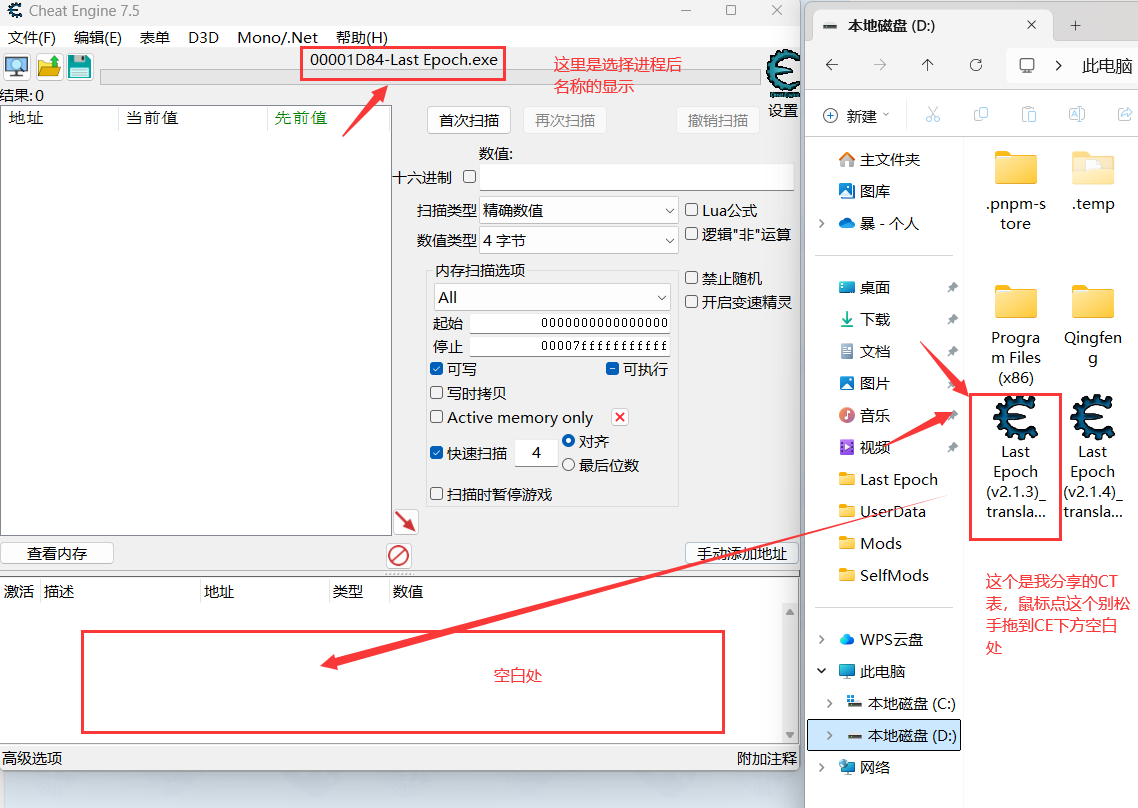Click the open cheat table folder icon
This screenshot has height=808, width=1138.
pos(49,67)
